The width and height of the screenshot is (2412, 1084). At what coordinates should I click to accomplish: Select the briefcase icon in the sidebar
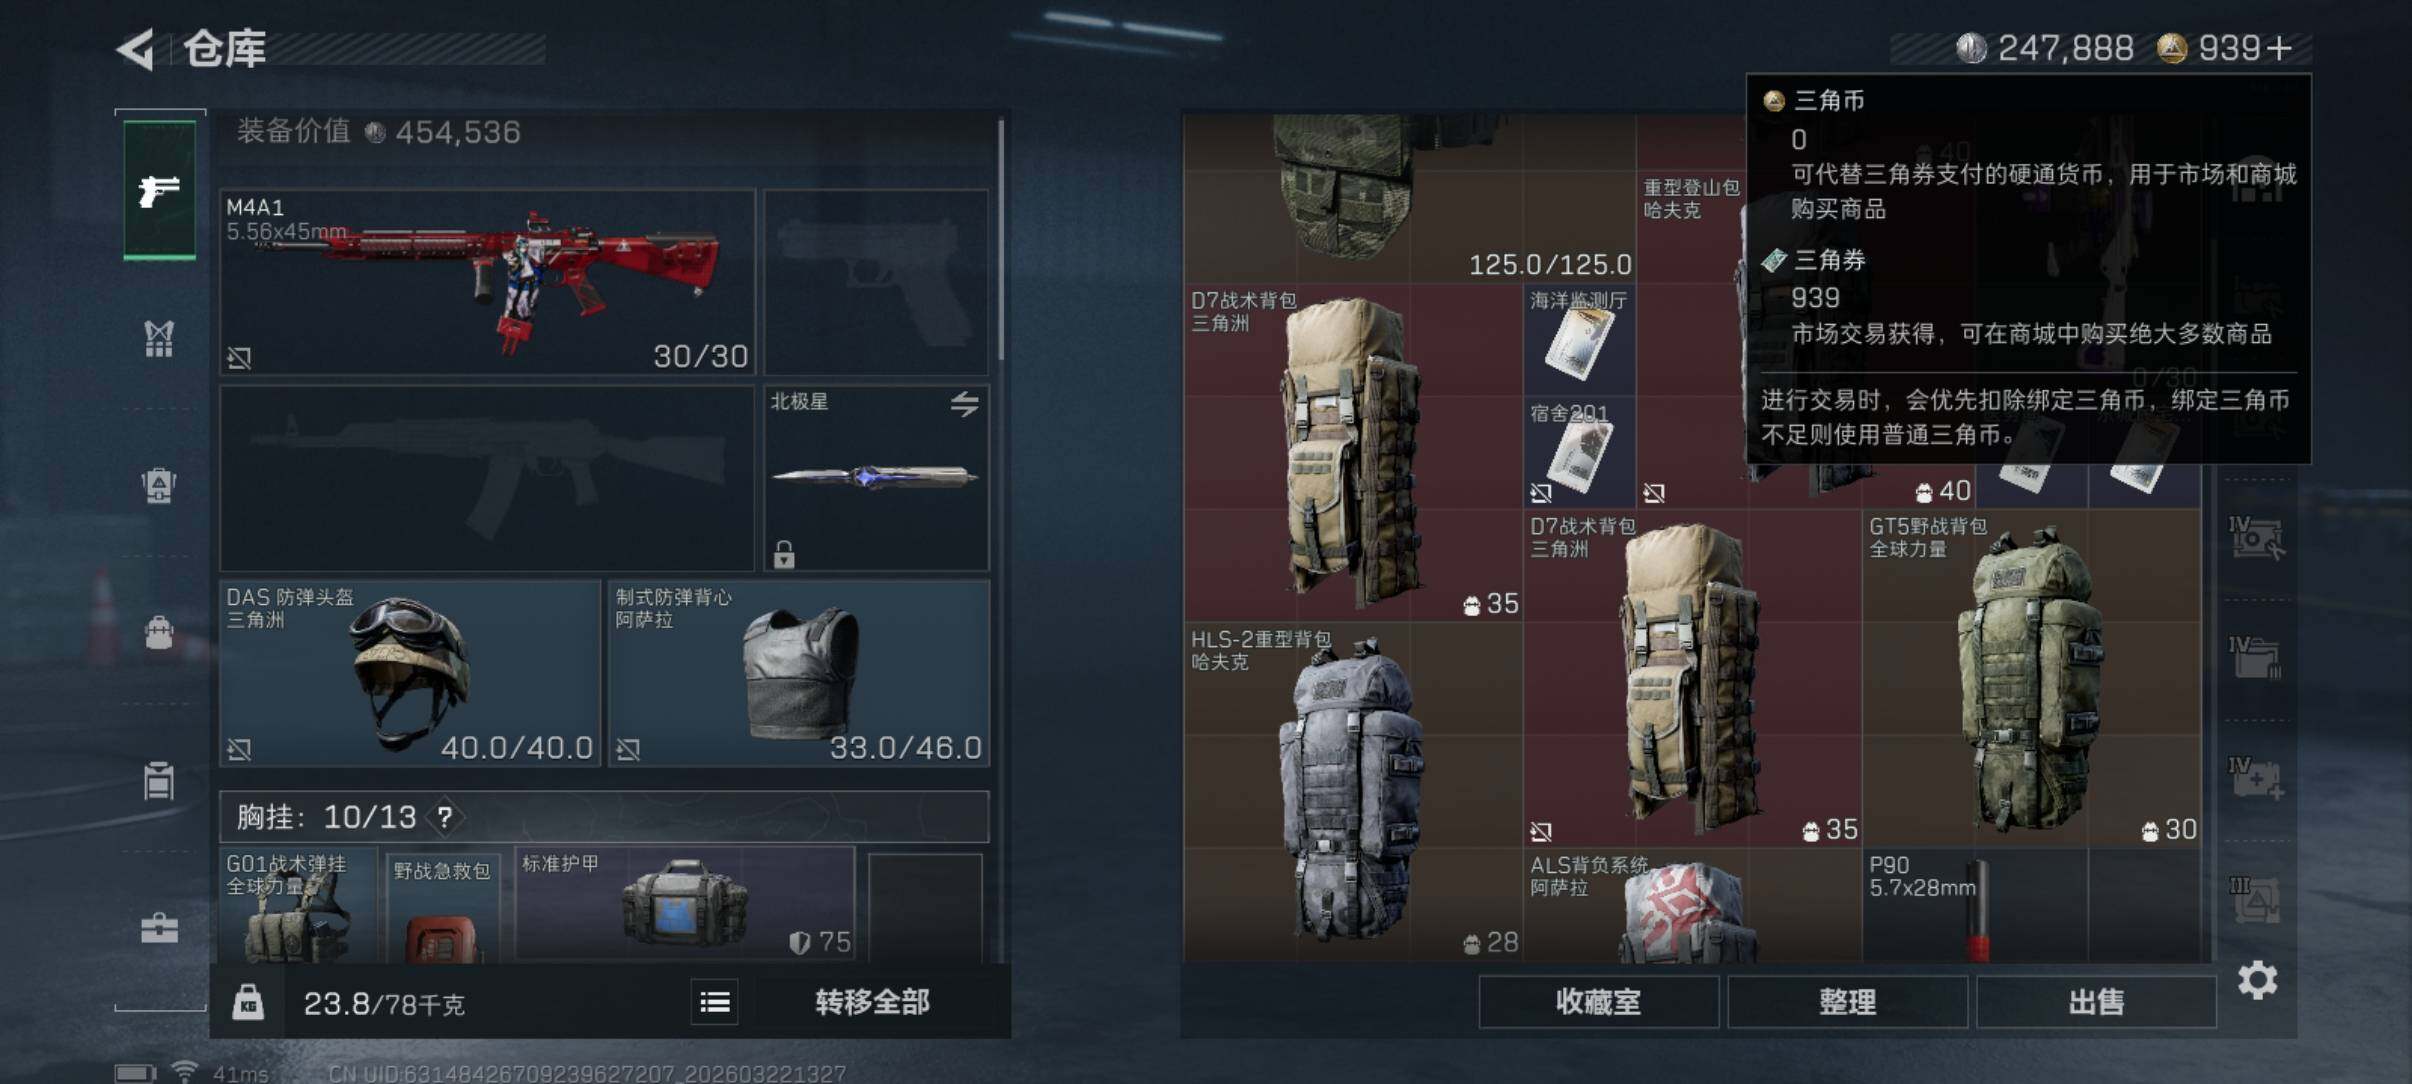tap(159, 929)
